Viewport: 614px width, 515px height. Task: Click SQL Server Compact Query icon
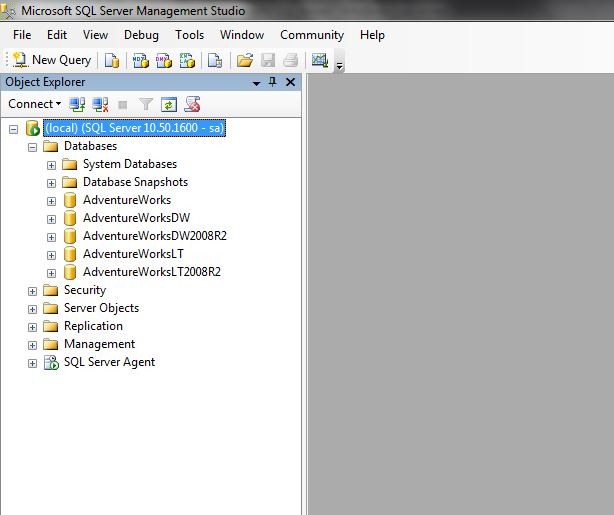point(215,60)
